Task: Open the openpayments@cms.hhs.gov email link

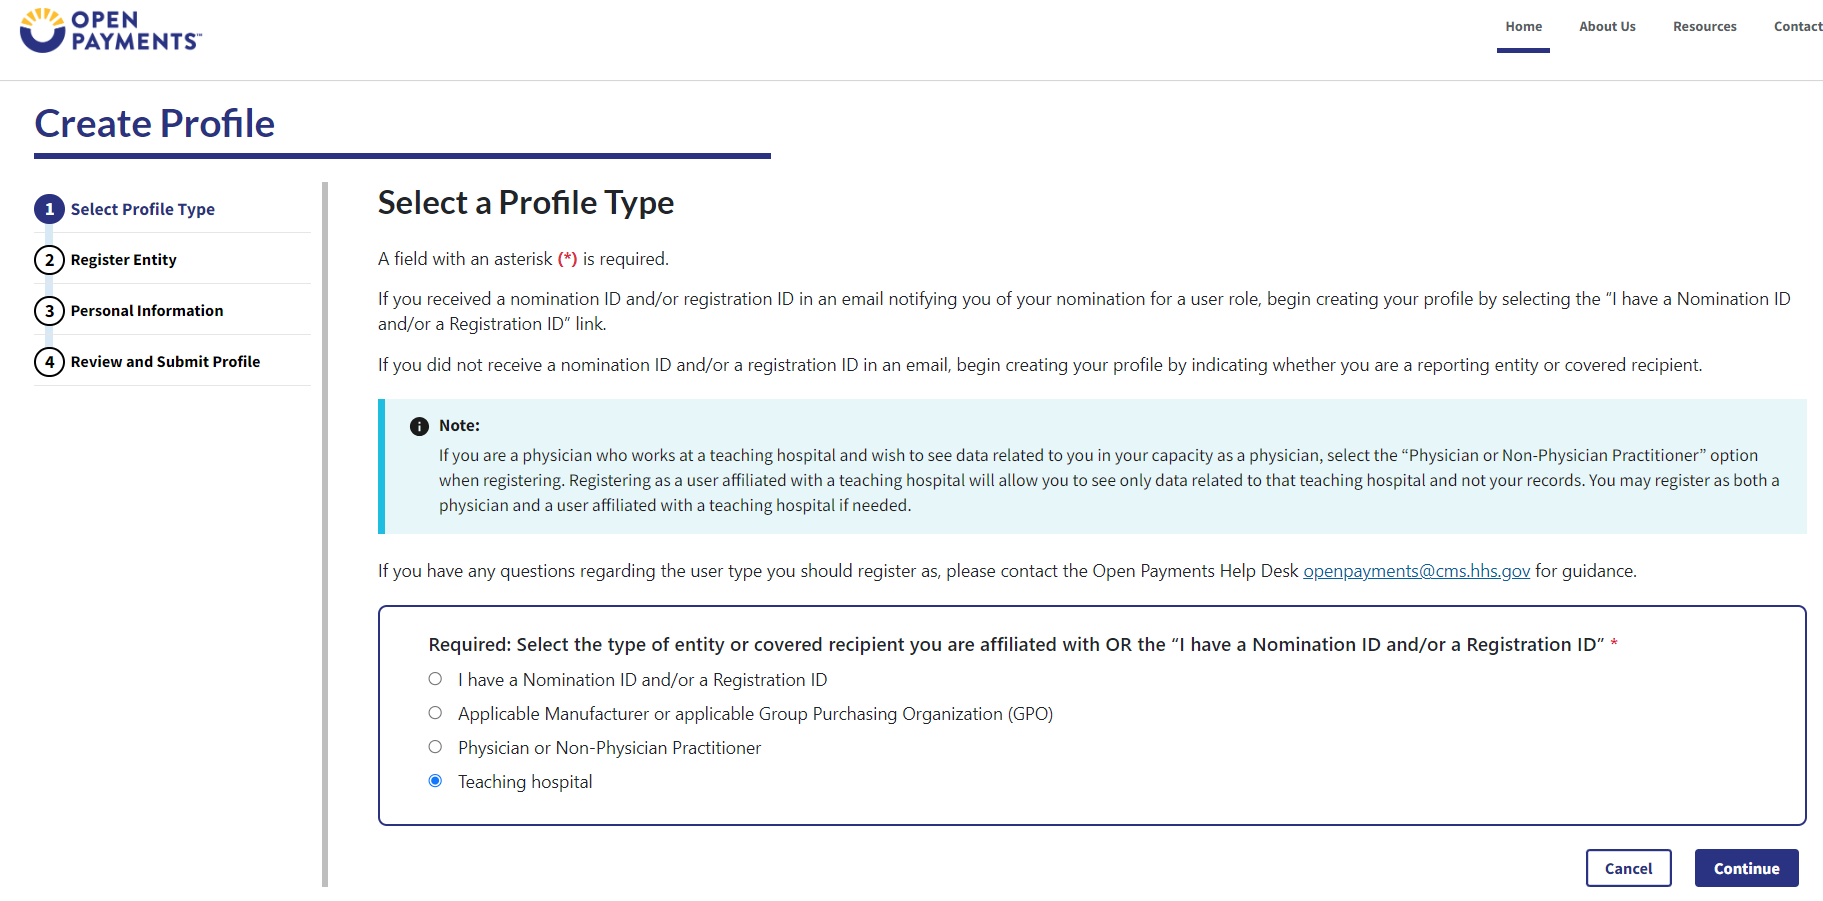Action: coord(1416,571)
